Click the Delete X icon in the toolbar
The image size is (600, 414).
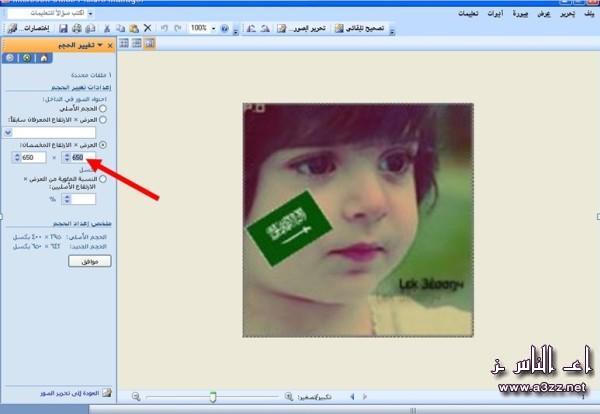[148, 28]
